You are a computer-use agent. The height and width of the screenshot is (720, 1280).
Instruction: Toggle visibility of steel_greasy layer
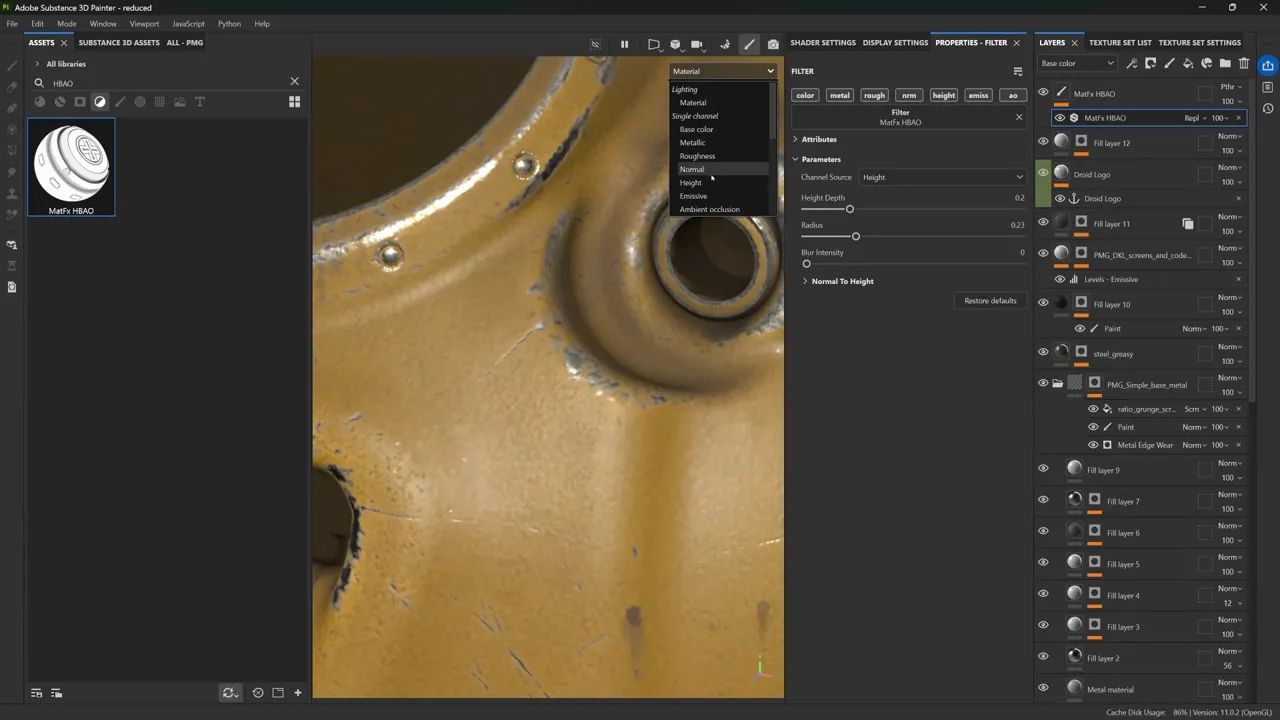1043,352
